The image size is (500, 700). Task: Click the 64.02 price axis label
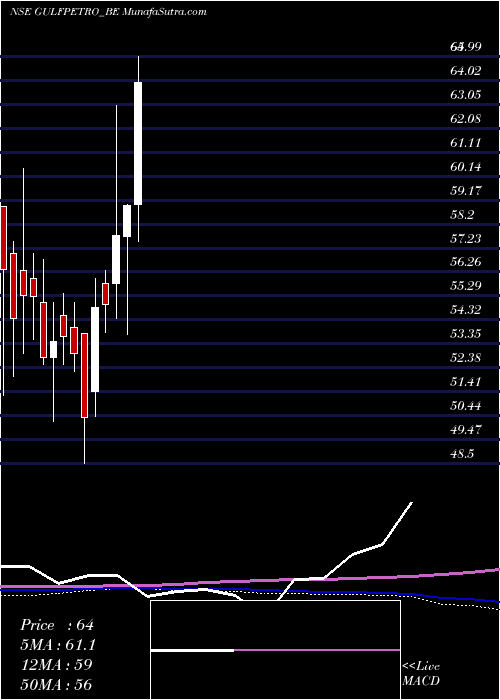466,71
